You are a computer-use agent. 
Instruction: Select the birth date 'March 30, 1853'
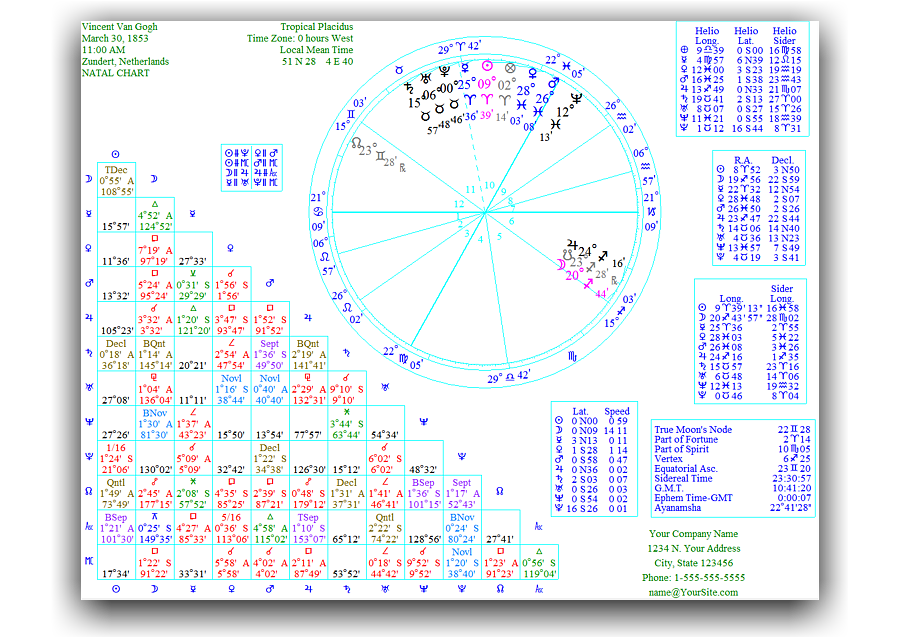click(x=115, y=38)
